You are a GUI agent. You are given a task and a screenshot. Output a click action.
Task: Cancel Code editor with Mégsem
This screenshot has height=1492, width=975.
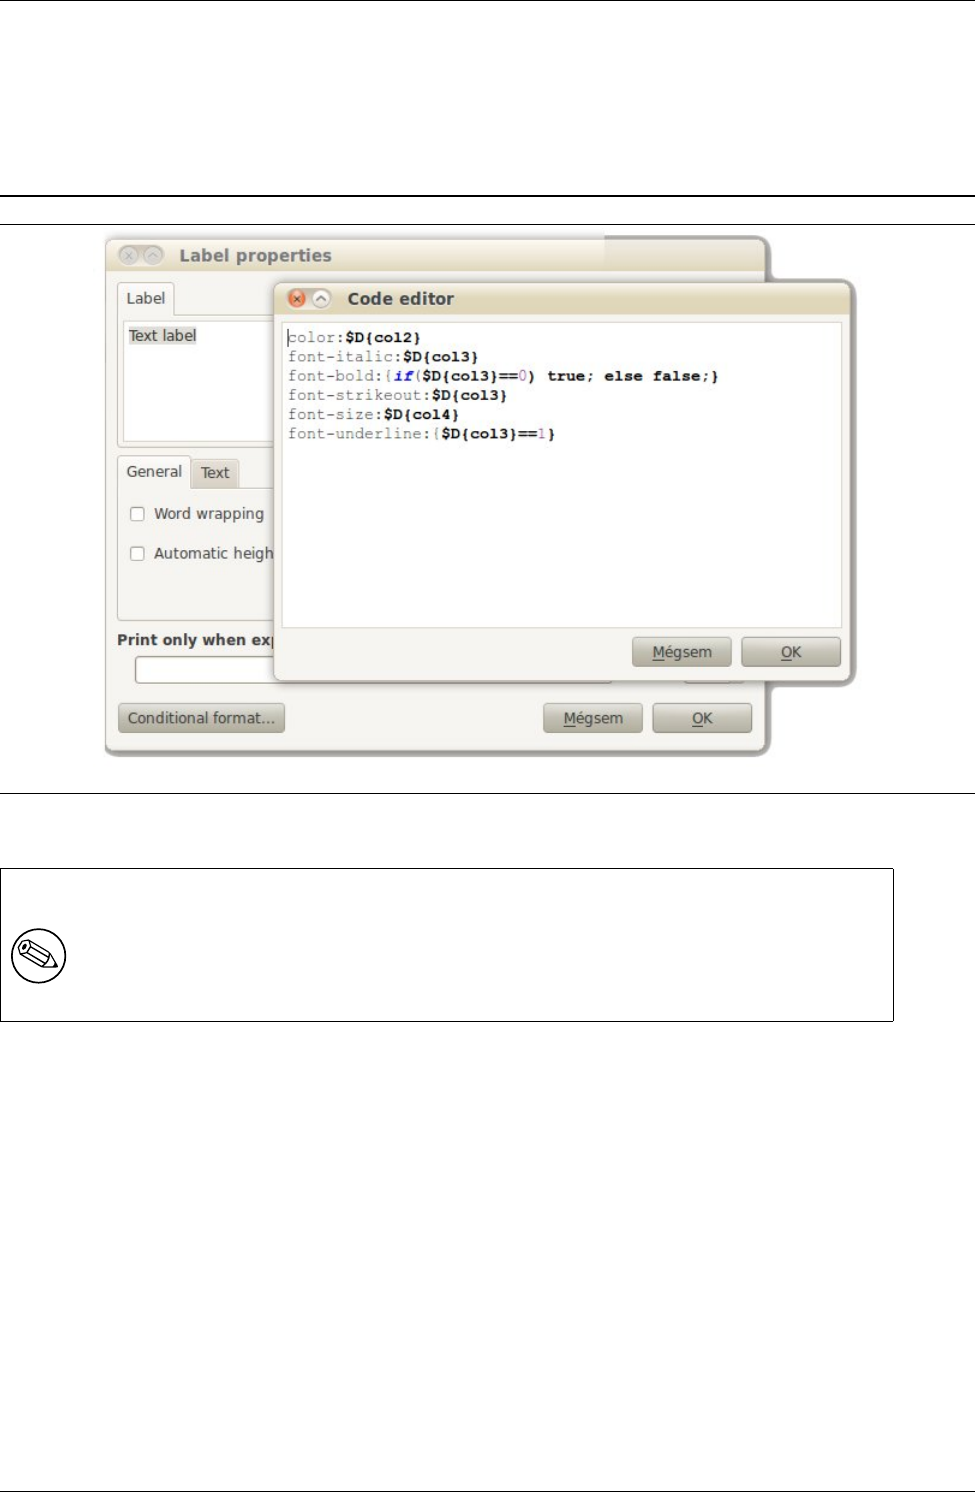(x=682, y=652)
